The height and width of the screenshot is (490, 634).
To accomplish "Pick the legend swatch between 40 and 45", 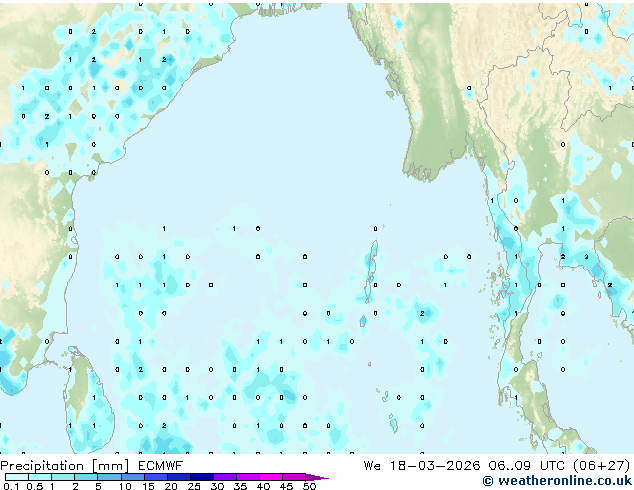I will click(271, 477).
